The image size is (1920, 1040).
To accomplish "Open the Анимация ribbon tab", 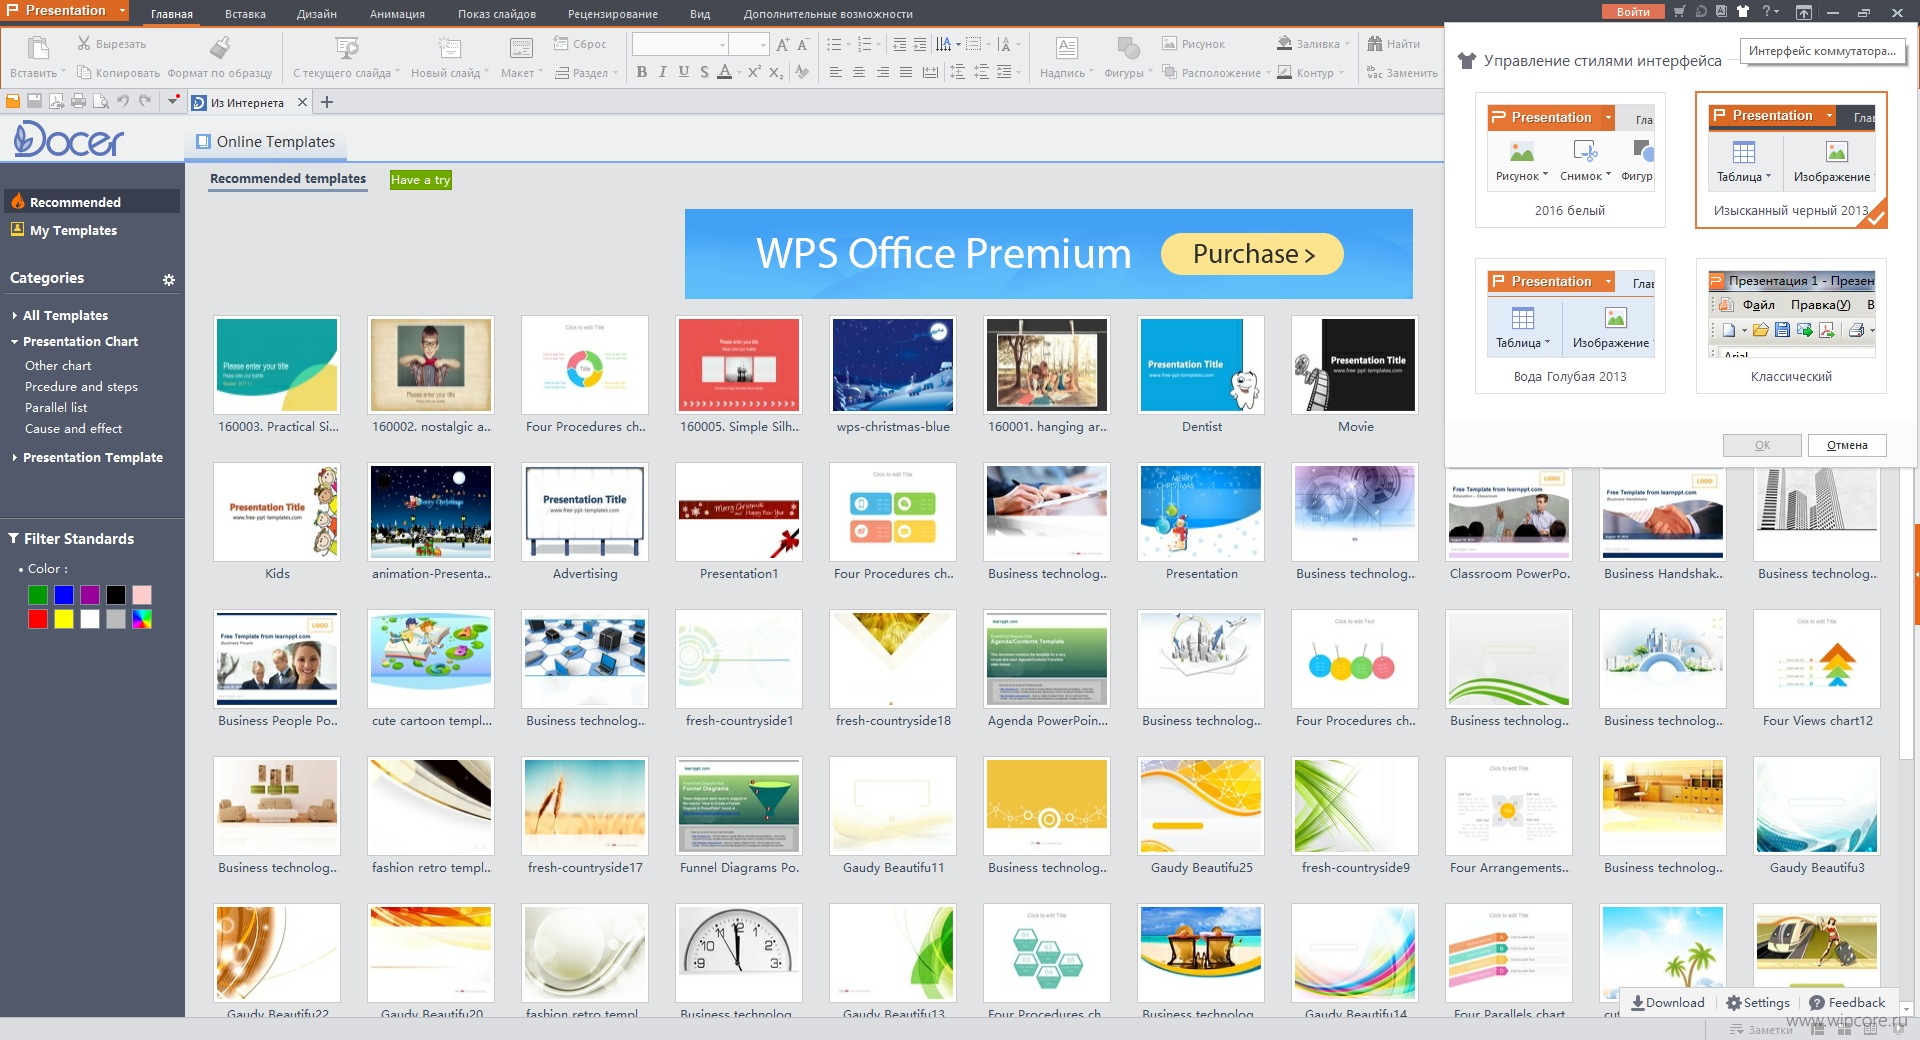I will 397,14.
